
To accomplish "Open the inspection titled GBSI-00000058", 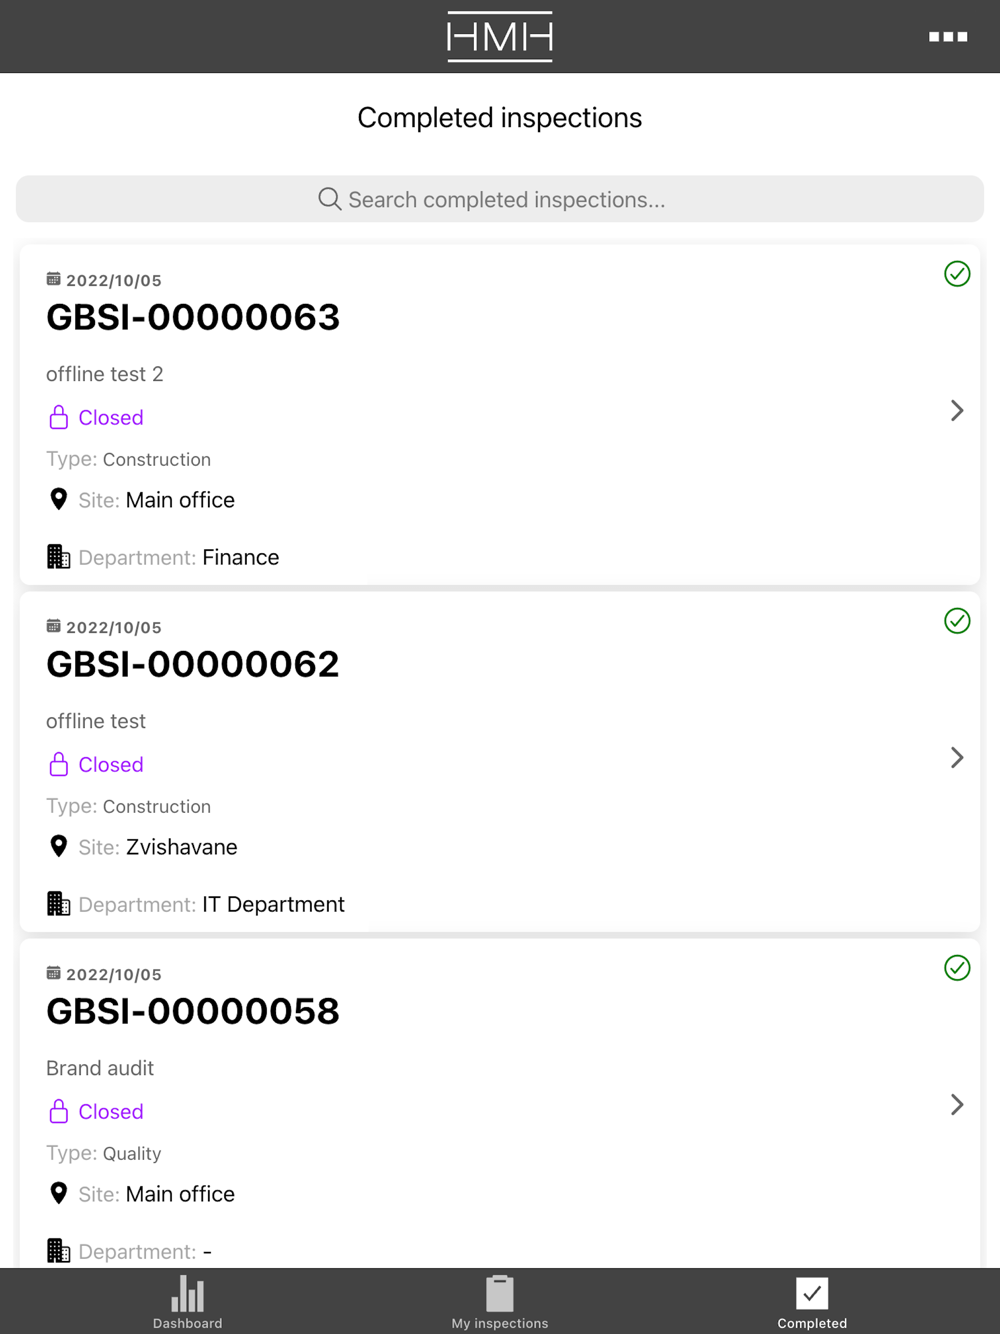I will coord(193,1011).
